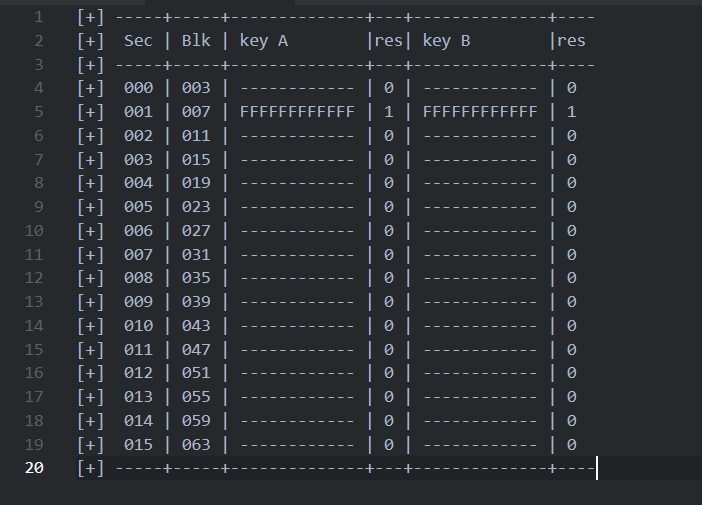Click line number 20 in the gutter
The image size is (702, 505).
[35, 468]
